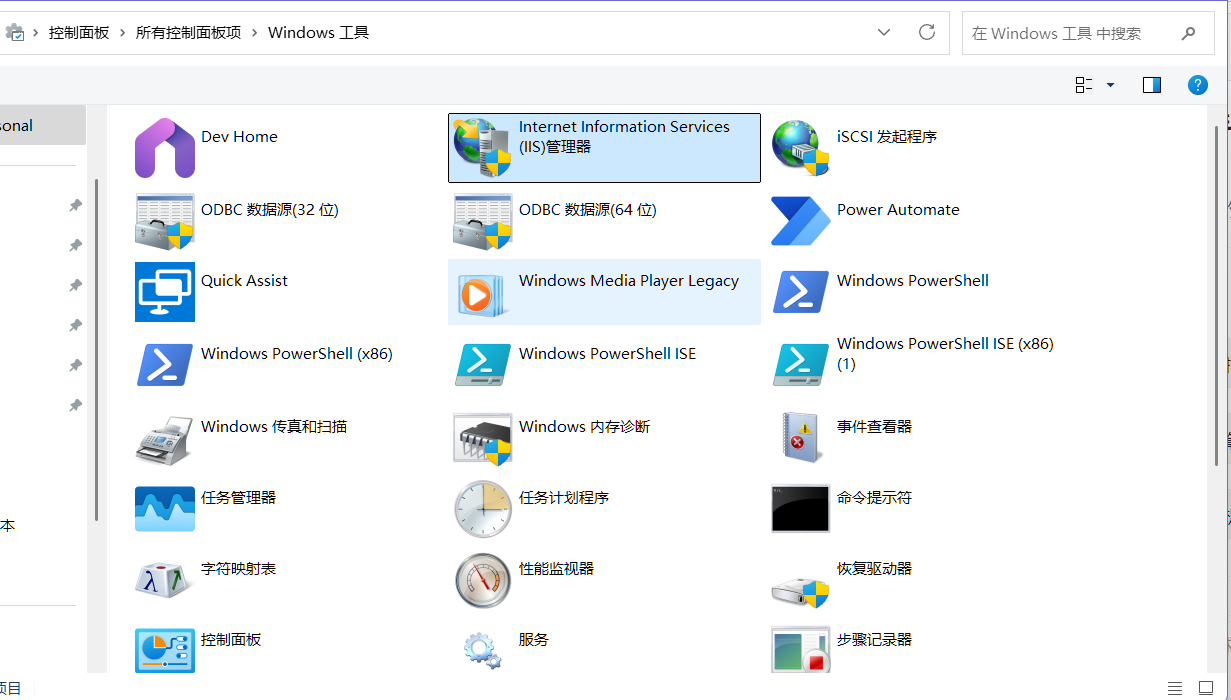Select the Power Automate label
The image size is (1231, 700).
(x=898, y=210)
